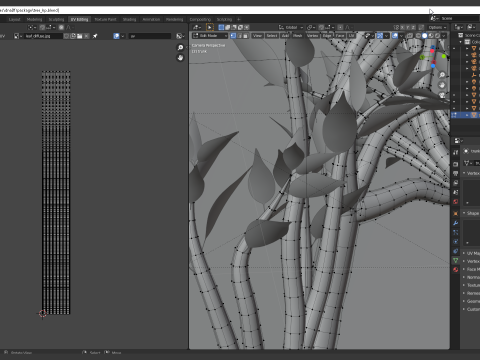
Task: Open UV editor overlay dropdown arrow
Action: [123, 36]
